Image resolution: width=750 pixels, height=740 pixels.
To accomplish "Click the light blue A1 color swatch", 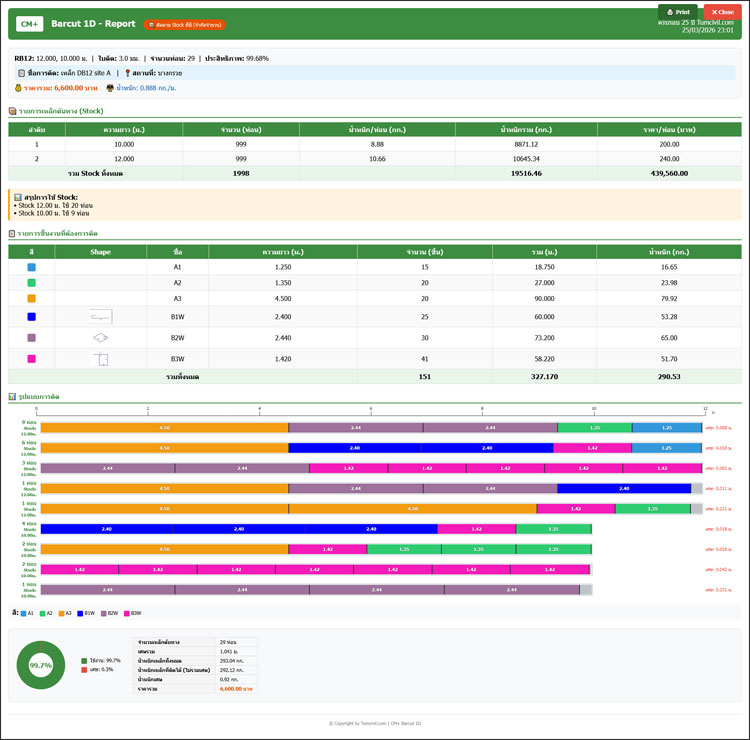I will 32,268.
